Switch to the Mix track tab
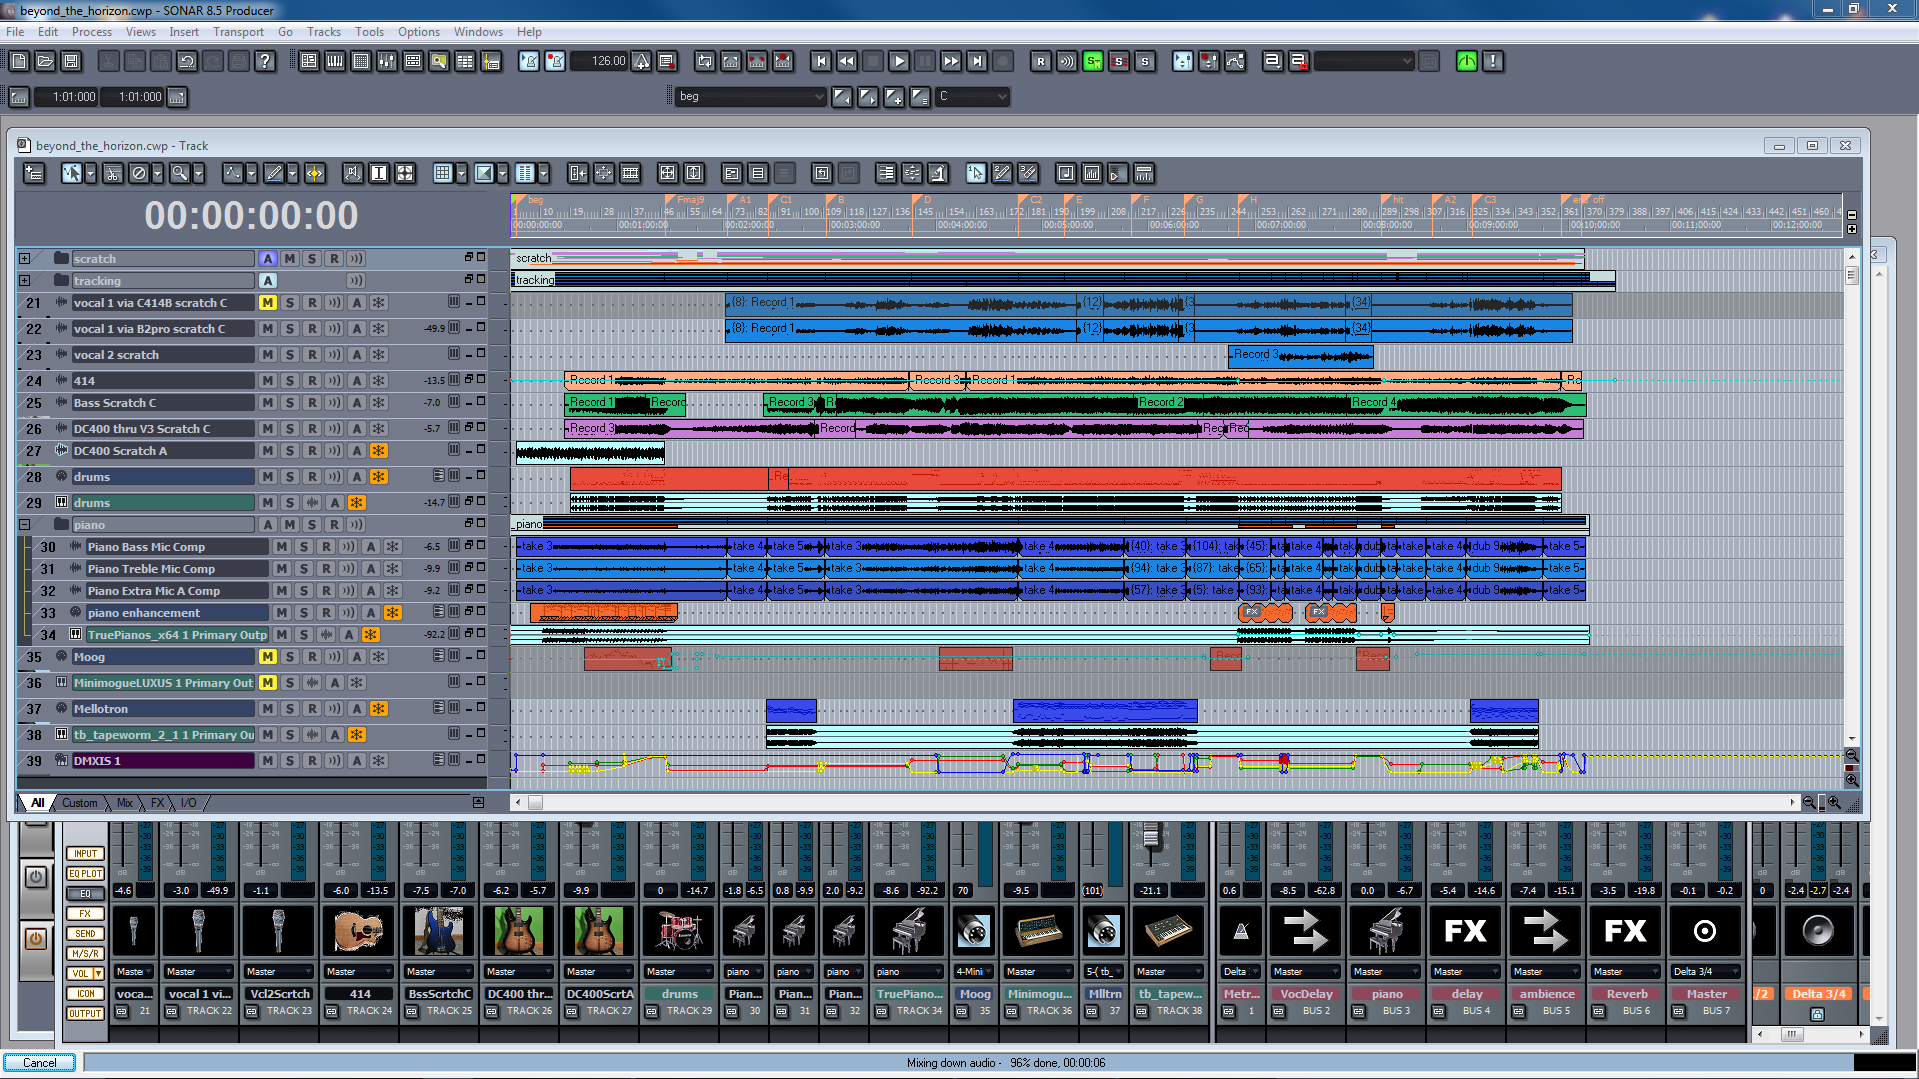This screenshot has width=1919, height=1079. coord(124,803)
